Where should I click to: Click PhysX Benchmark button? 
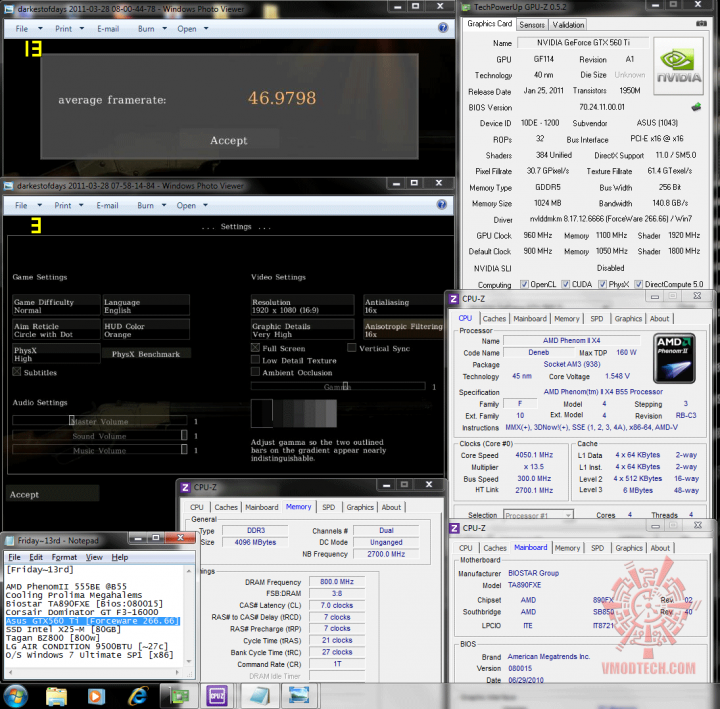pyautogui.click(x=146, y=354)
